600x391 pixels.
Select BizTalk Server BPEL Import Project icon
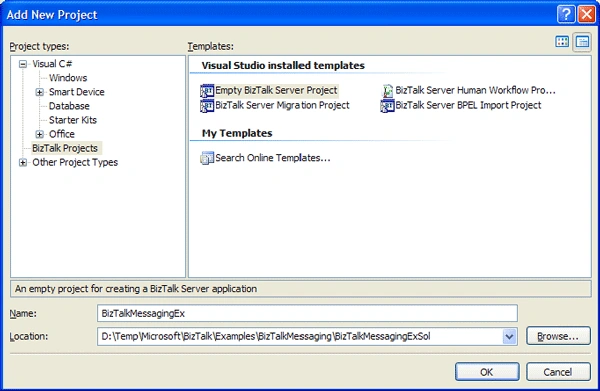coord(387,106)
